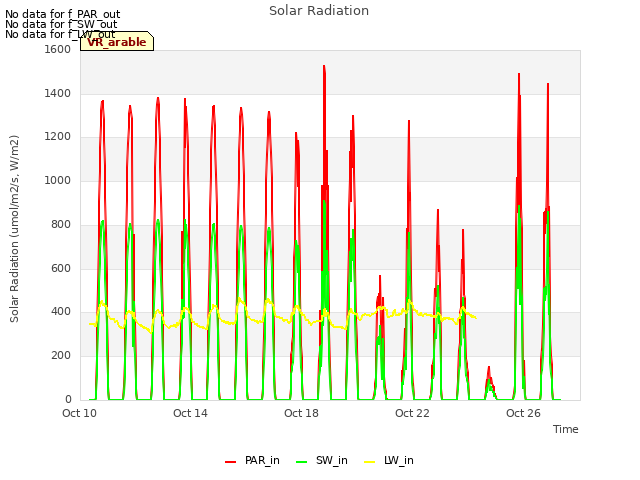The width and height of the screenshot is (640, 480).
Task: Click the 'No data for f_SW_out' message
Action: pos(61,24)
